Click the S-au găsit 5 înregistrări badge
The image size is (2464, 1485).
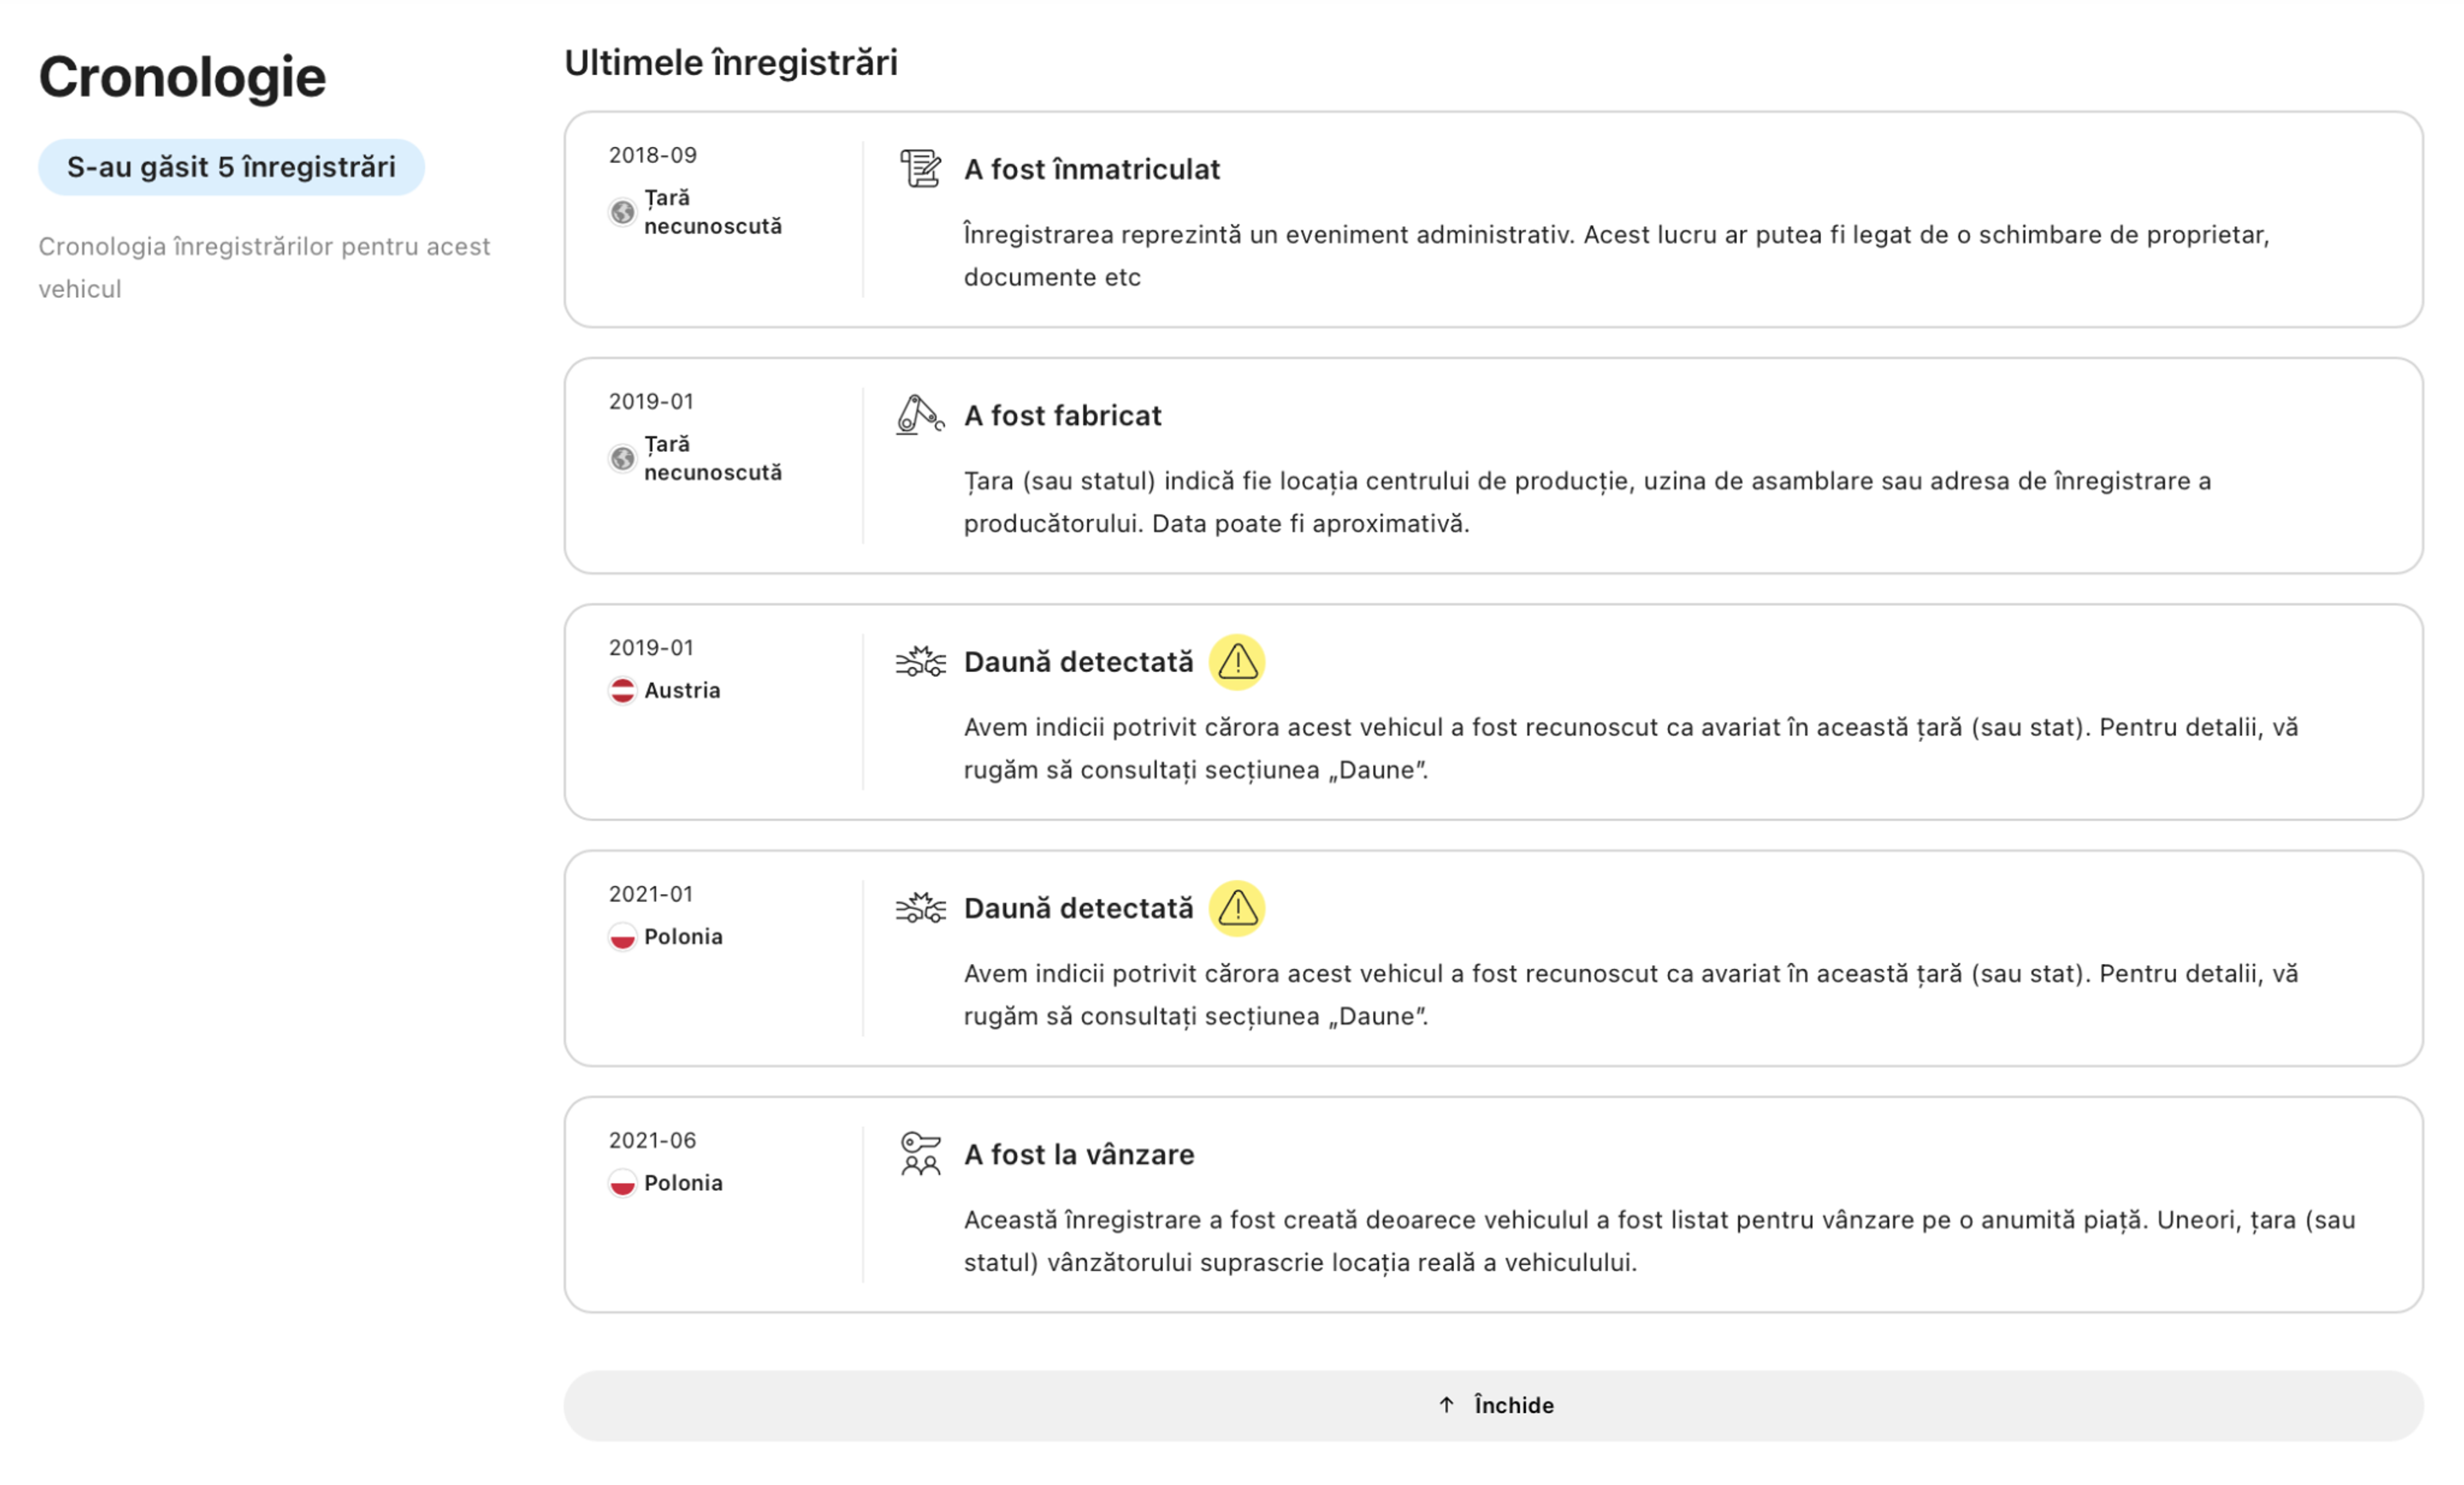pyautogui.click(x=231, y=167)
